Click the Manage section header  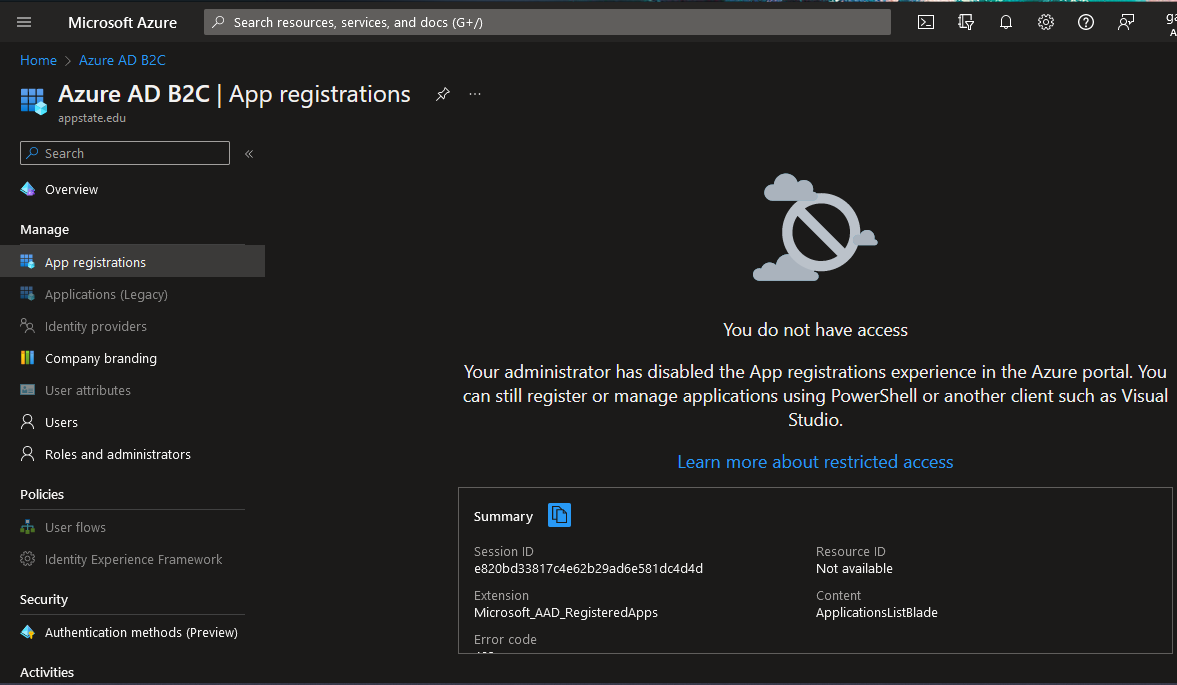pyautogui.click(x=44, y=230)
